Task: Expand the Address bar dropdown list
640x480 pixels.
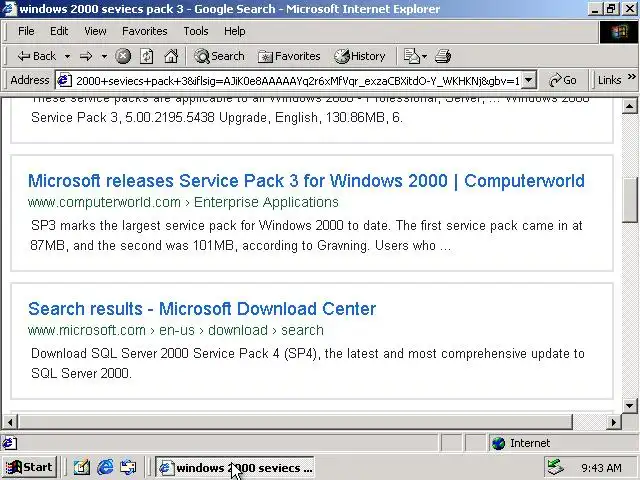Action: pyautogui.click(x=529, y=80)
